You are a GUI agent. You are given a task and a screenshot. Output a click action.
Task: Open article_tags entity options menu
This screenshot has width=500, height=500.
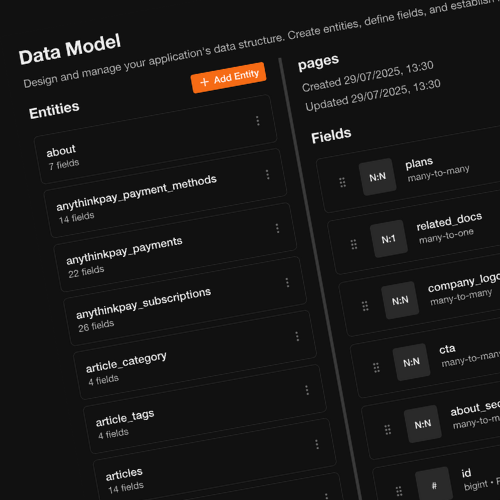pyautogui.click(x=307, y=390)
